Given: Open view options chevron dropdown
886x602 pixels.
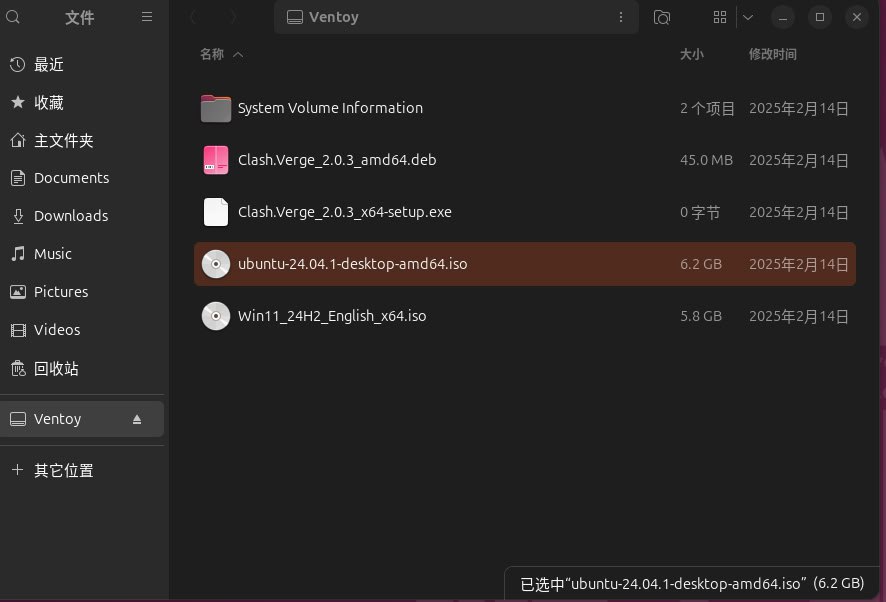Looking at the screenshot, I should pos(748,17).
